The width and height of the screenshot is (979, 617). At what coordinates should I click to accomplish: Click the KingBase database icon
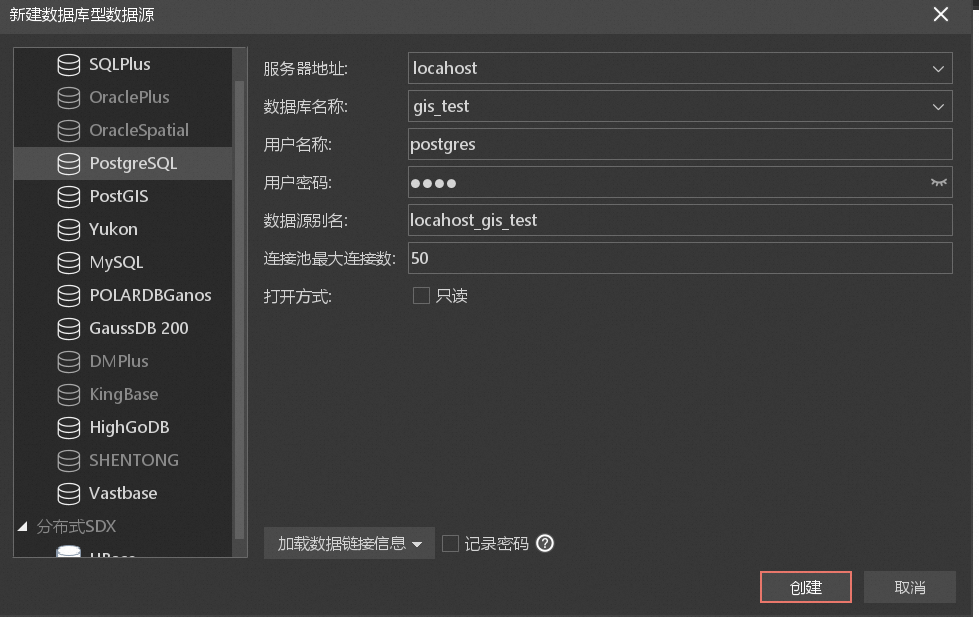pyautogui.click(x=69, y=395)
